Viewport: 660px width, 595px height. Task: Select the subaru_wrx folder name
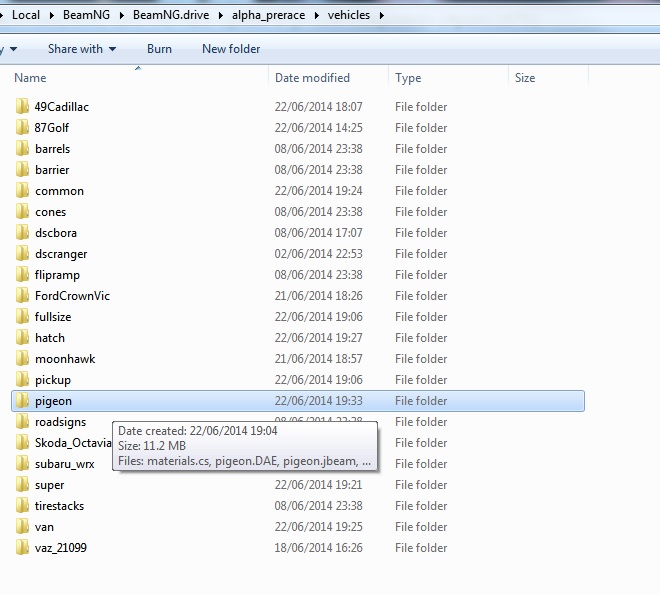pyautogui.click(x=65, y=464)
